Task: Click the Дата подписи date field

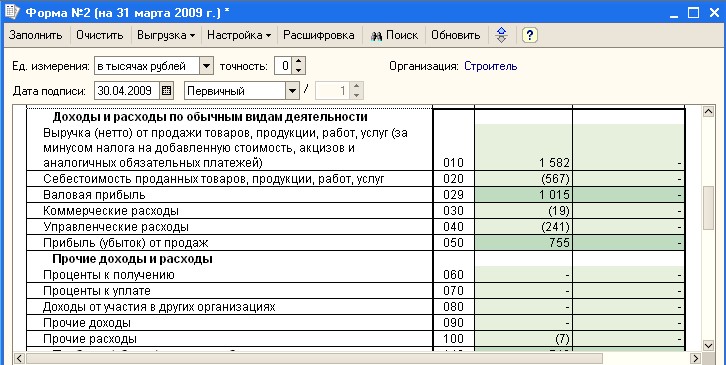Action: tap(127, 91)
